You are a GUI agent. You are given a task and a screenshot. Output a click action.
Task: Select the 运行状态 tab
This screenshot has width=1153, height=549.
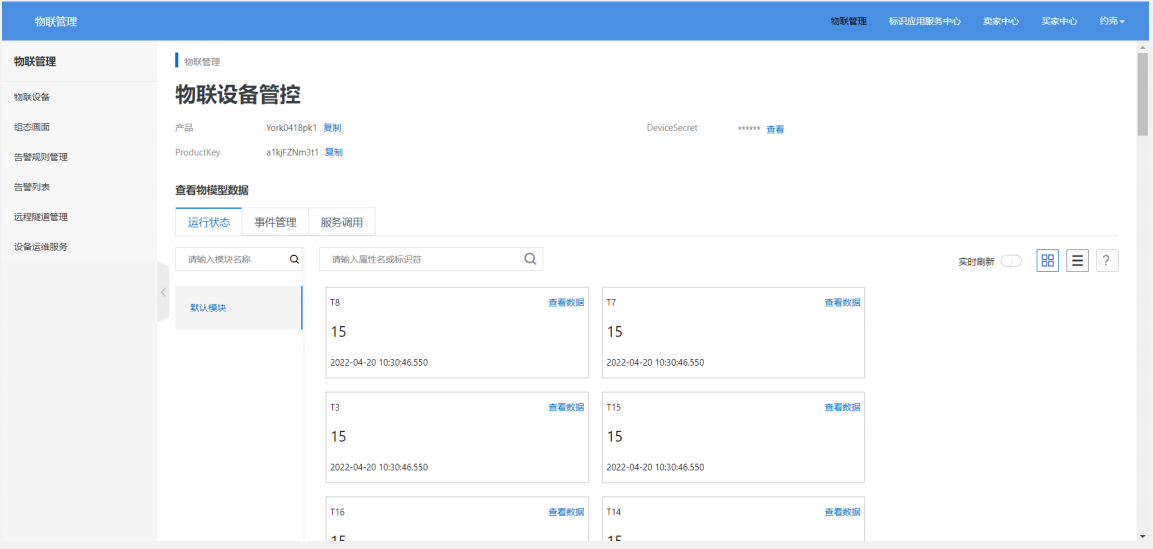click(208, 222)
